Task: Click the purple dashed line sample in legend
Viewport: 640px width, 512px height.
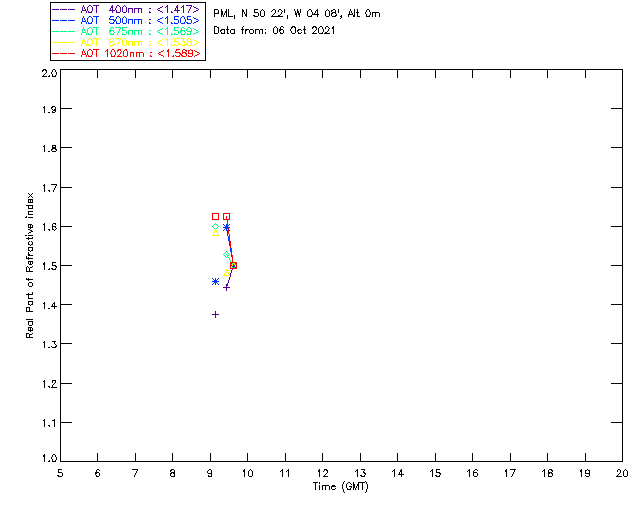Action: [x=64, y=9]
